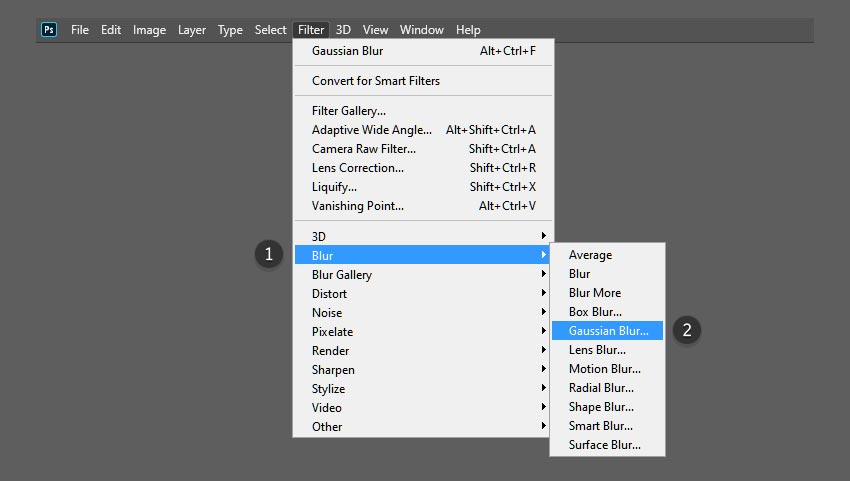Screen dimensions: 850x481
Task: Open the Edit menu in menu bar
Action: click(x=111, y=30)
